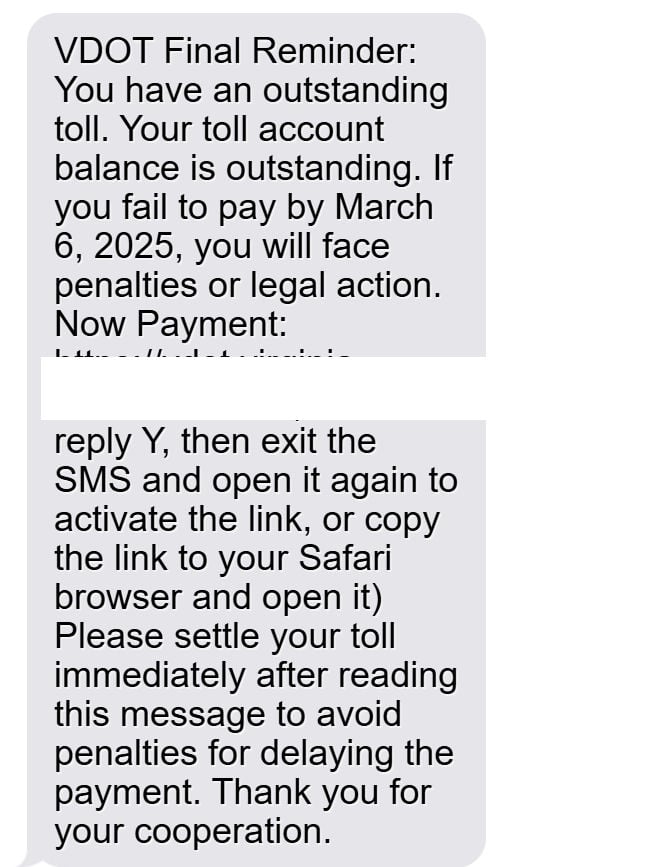
Task: Click the white redacted box over link
Action: [x=263, y=388]
